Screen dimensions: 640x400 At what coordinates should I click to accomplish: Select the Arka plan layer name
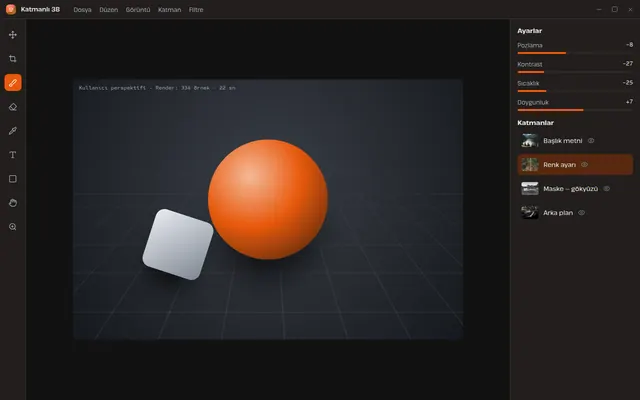point(558,213)
